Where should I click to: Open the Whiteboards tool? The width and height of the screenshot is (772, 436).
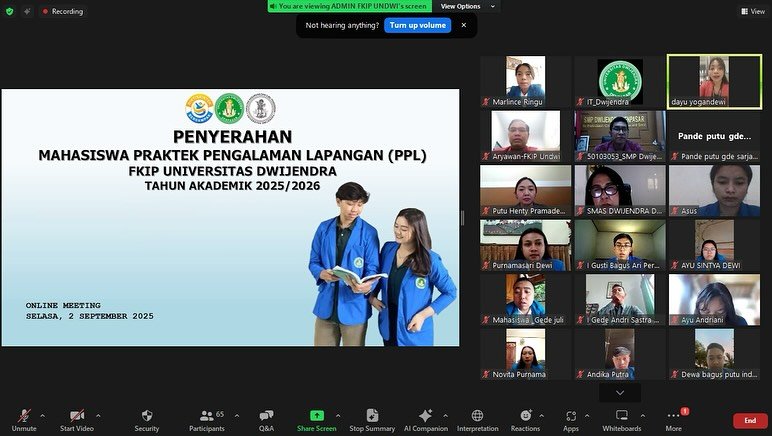pos(621,419)
